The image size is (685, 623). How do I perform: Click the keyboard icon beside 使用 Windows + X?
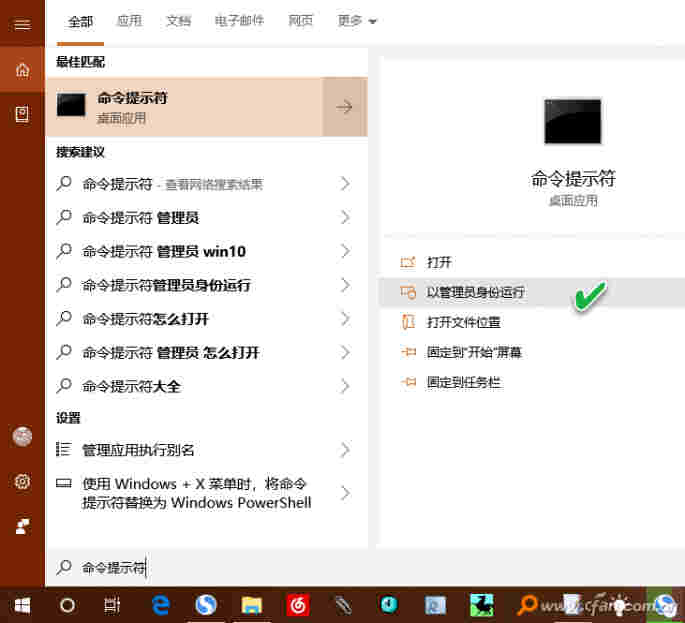tap(64, 483)
